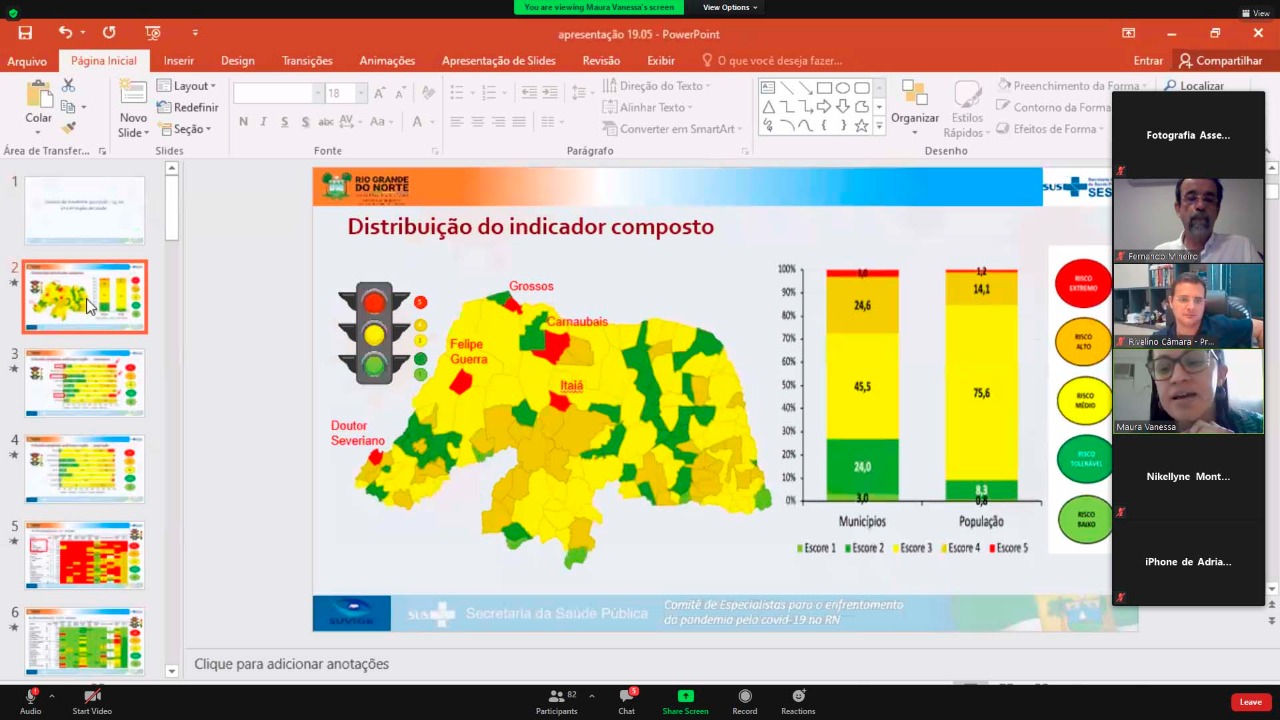The height and width of the screenshot is (720, 1280).
Task: Click the Save icon in quick access toolbar
Action: coord(25,33)
